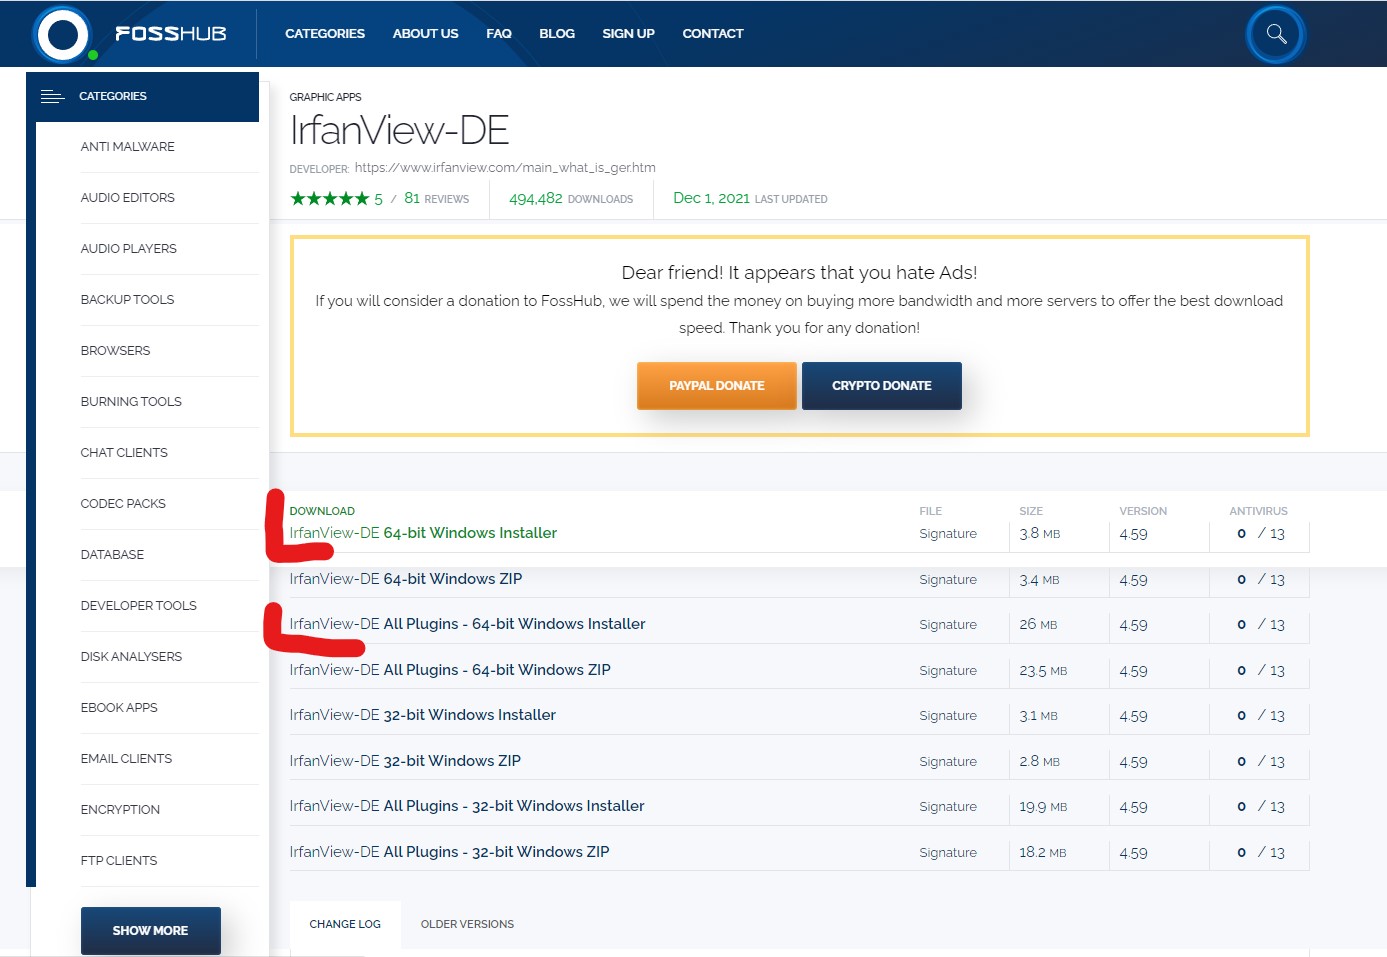Open the irfanview.com developer link

tap(505, 168)
